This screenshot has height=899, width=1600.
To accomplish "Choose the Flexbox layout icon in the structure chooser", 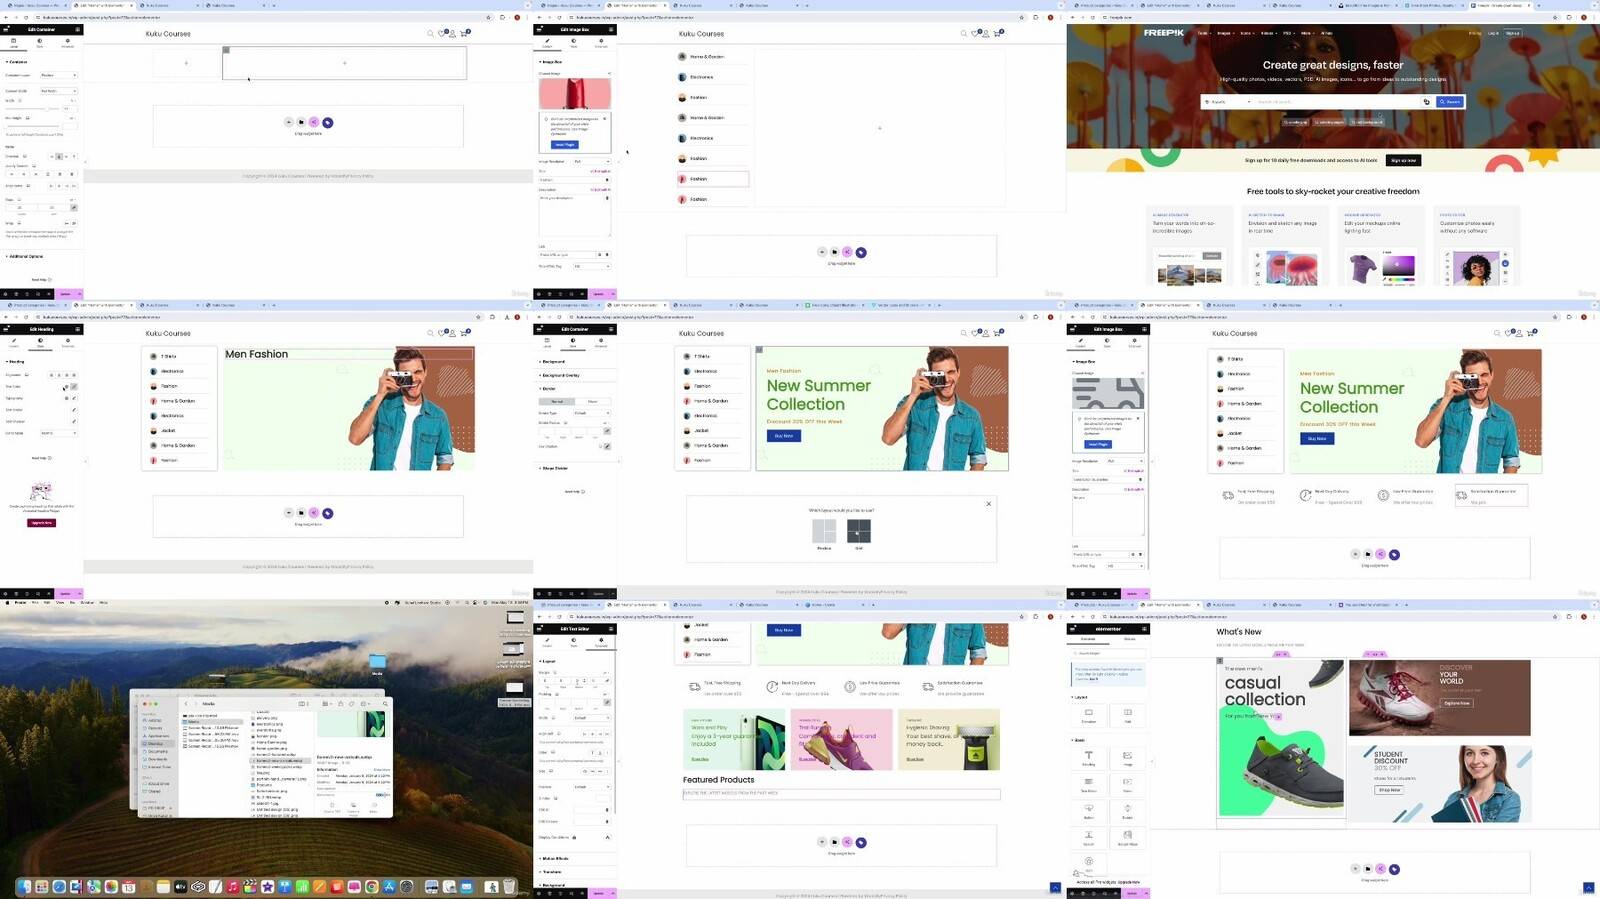I will (x=824, y=531).
